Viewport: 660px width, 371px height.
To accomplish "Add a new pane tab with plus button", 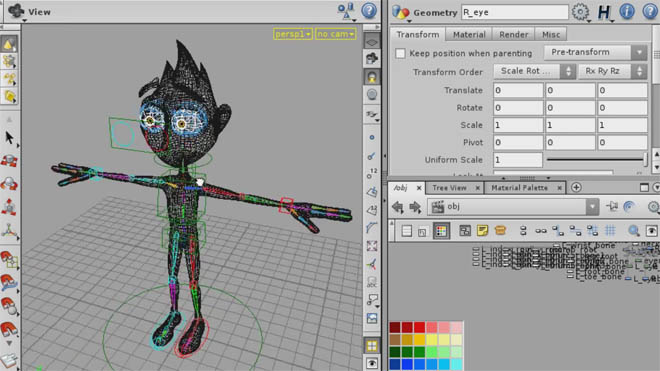I will tap(576, 187).
